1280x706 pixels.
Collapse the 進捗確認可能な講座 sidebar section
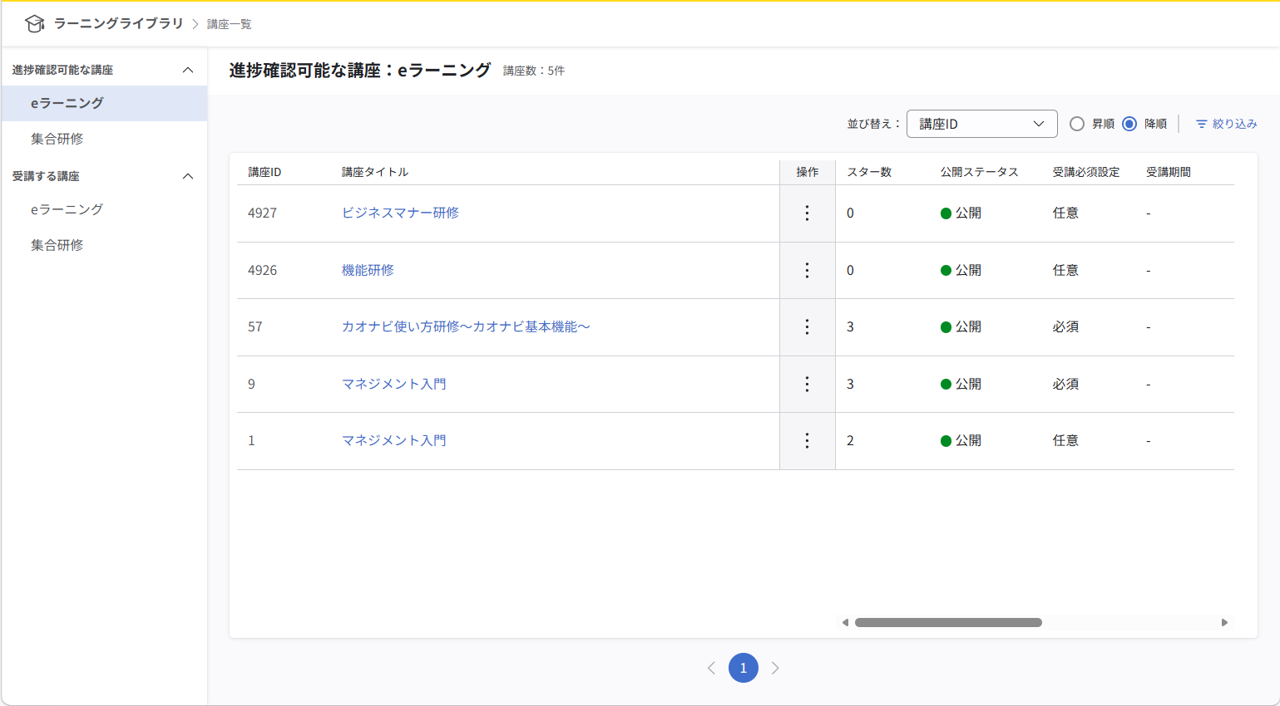[x=187, y=70]
